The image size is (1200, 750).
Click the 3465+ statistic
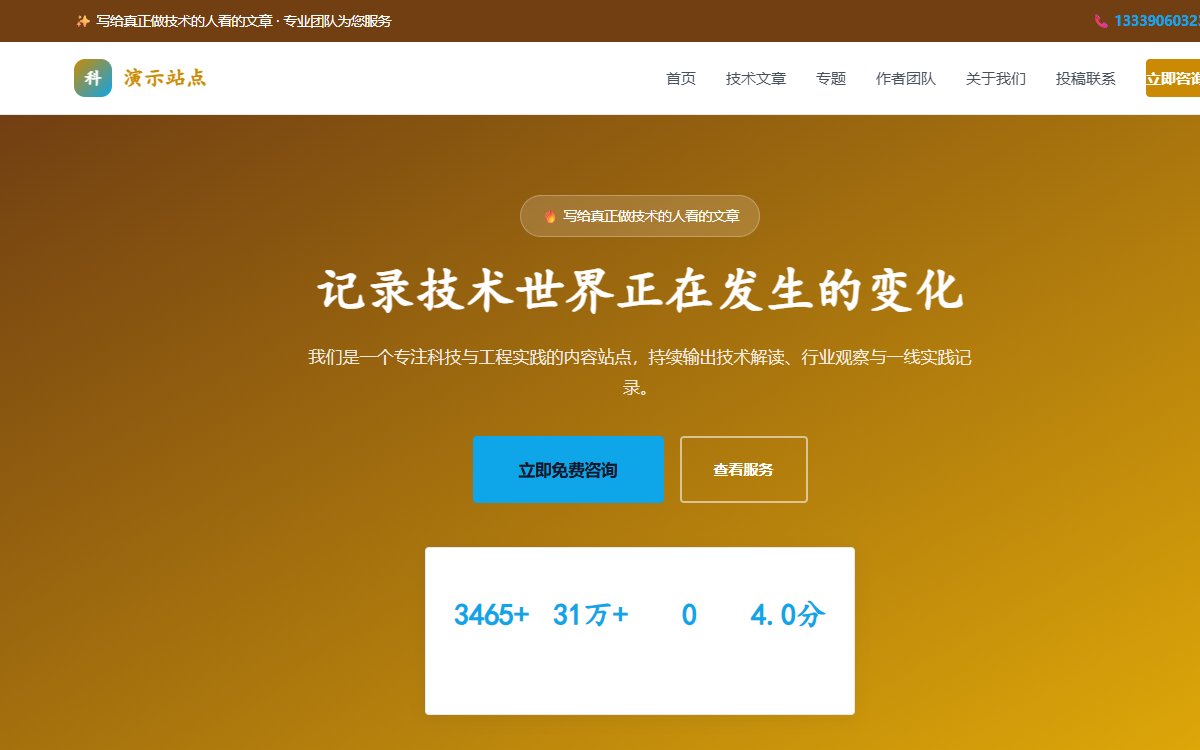click(x=491, y=615)
